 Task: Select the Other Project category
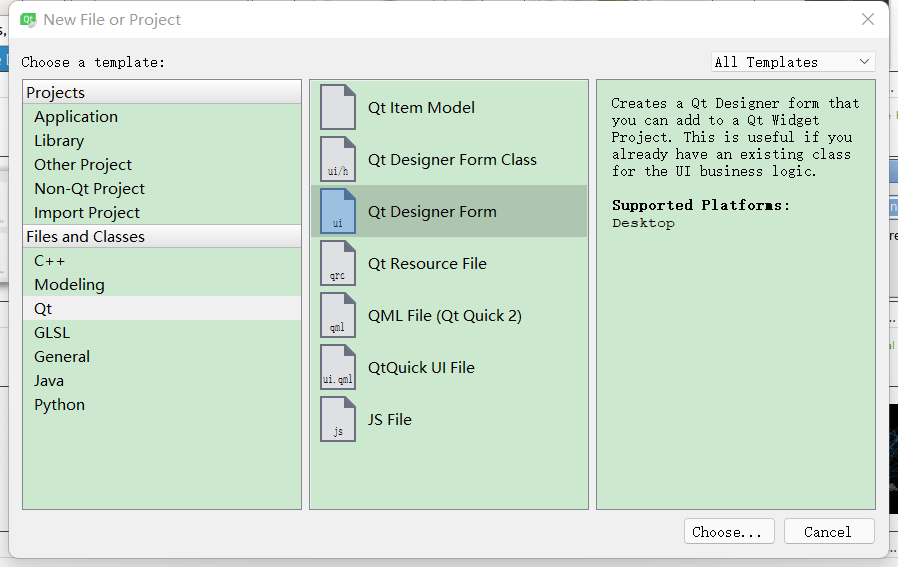click(162, 164)
